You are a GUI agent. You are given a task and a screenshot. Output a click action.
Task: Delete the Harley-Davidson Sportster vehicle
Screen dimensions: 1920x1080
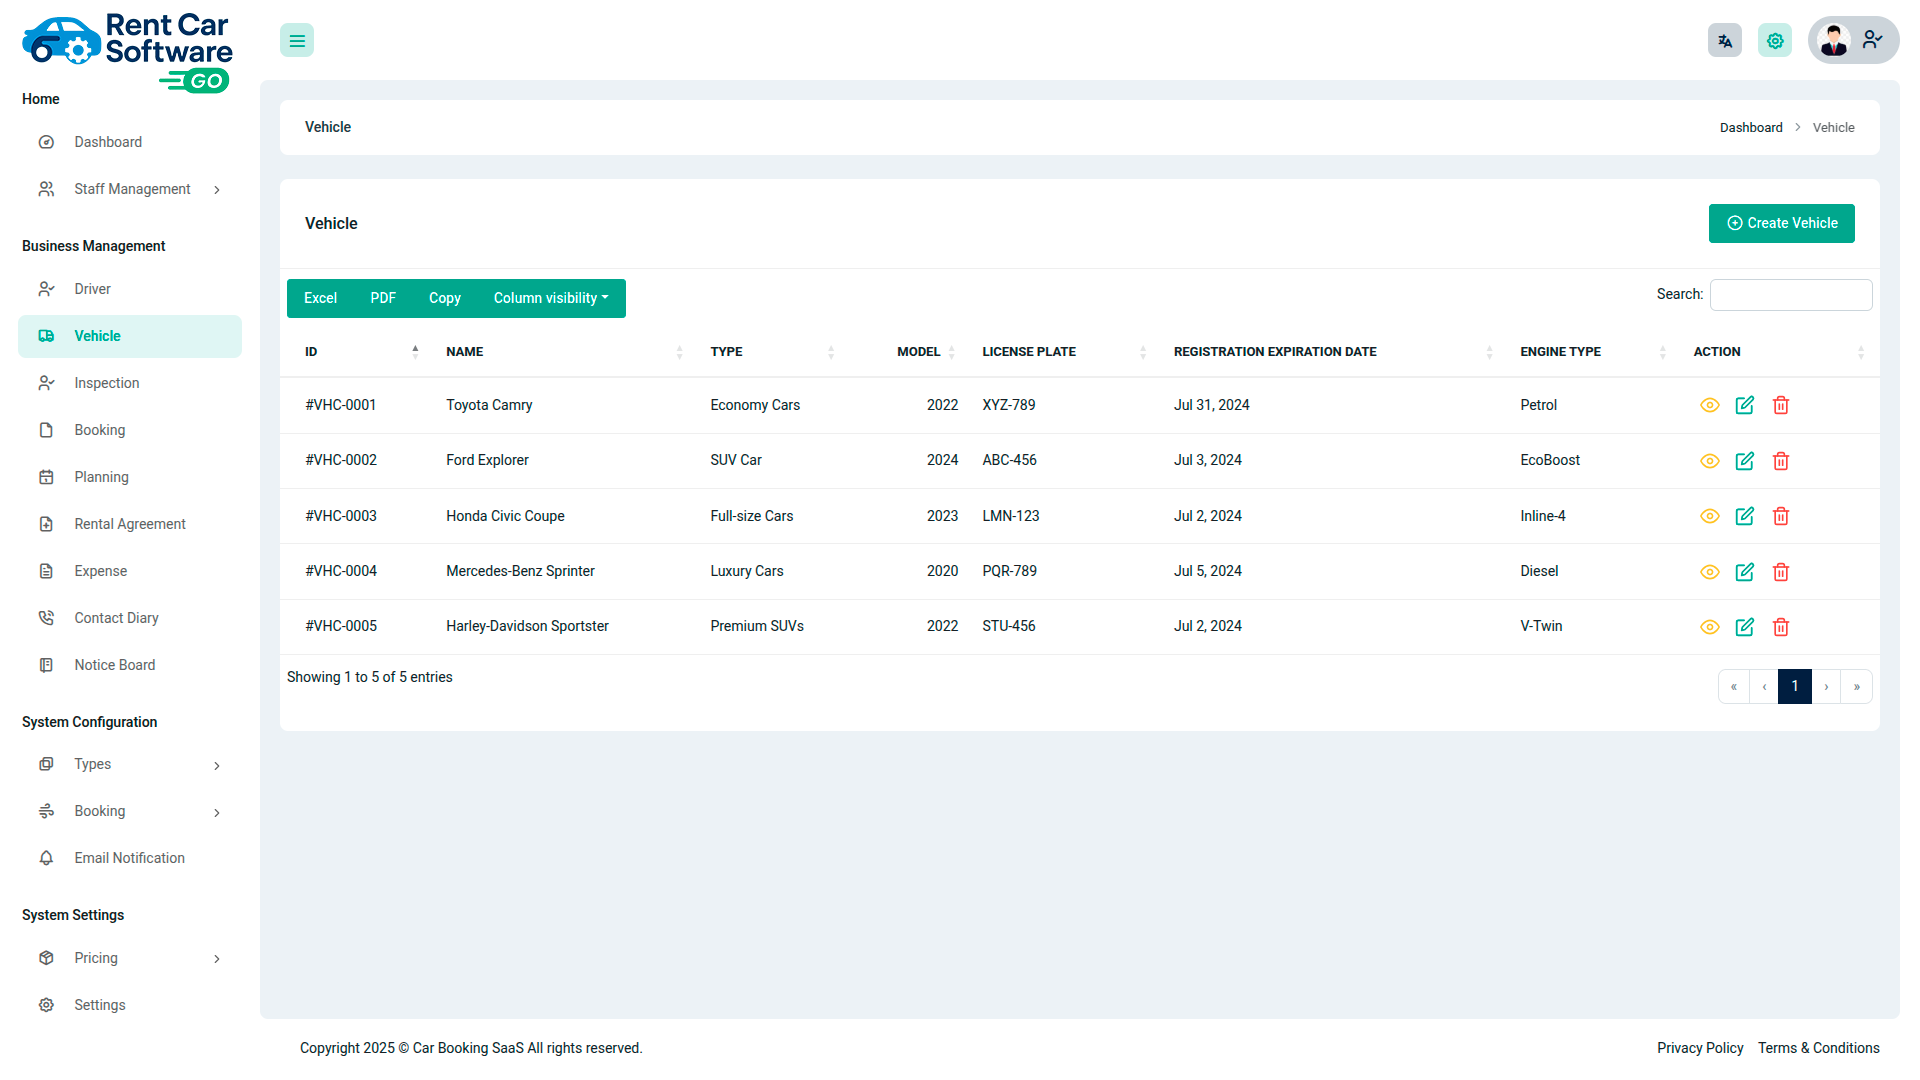coord(1781,627)
